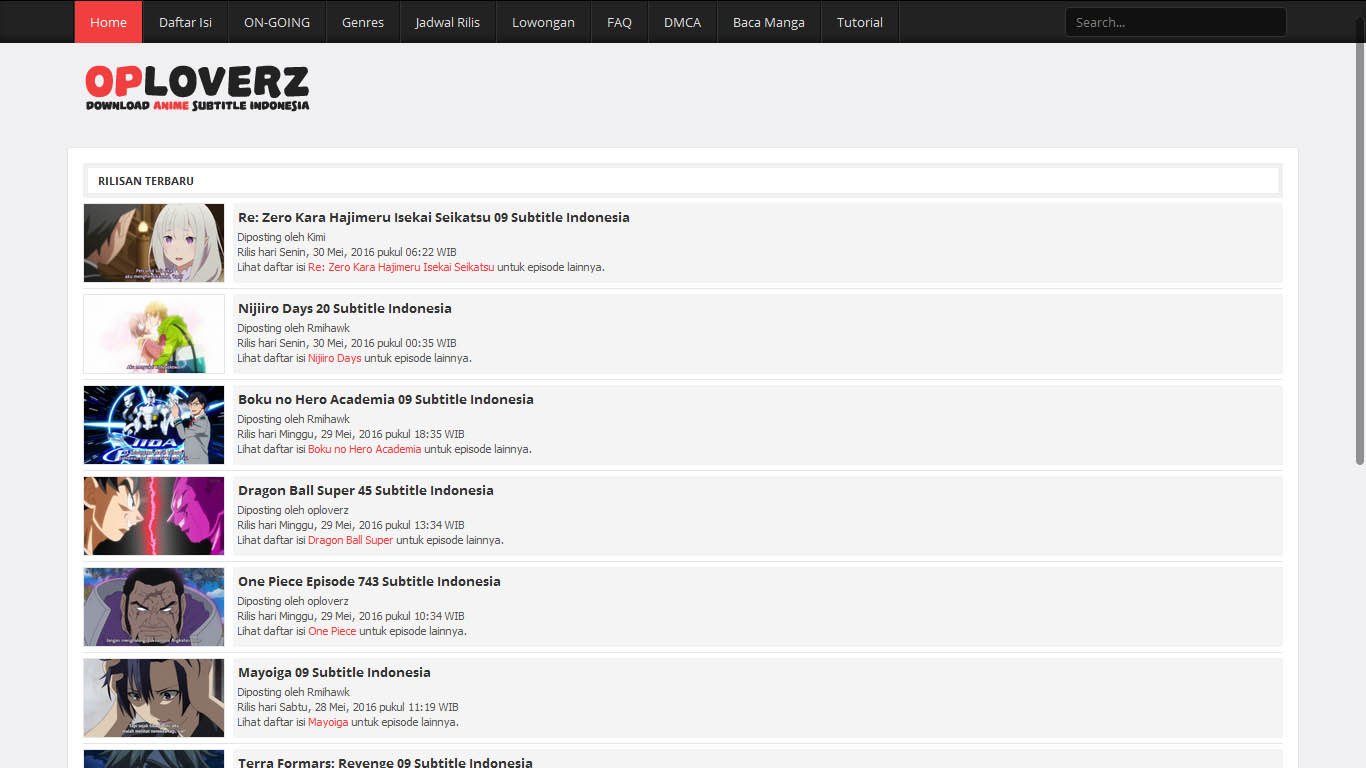This screenshot has height=768, width=1366.
Task: Open red One Piece list link
Action: [x=332, y=631]
